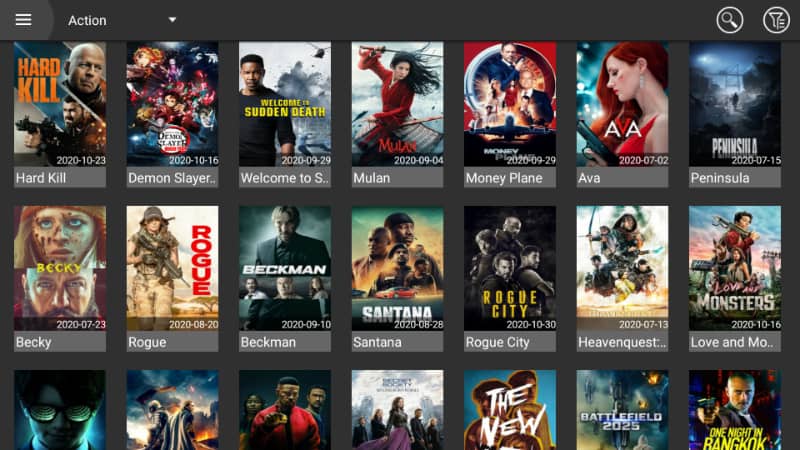Open the Santana movie poster
800x450 pixels.
click(x=397, y=268)
